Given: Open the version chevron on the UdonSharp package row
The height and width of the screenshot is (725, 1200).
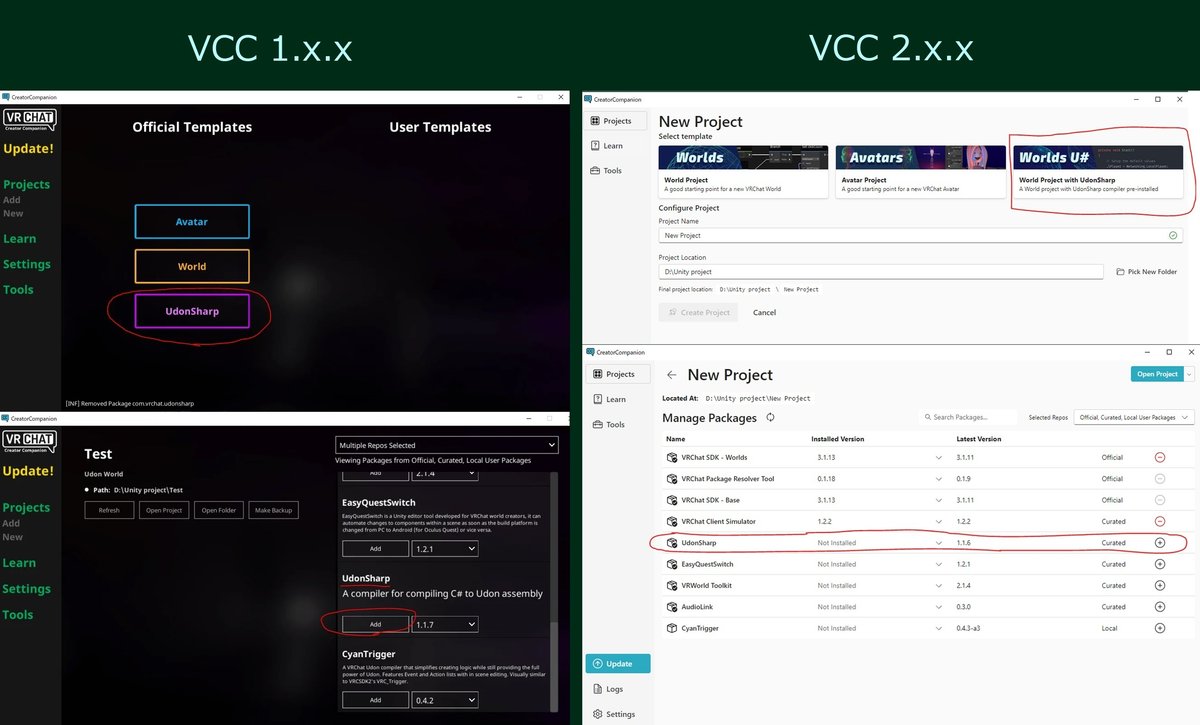Looking at the screenshot, I should (938, 543).
